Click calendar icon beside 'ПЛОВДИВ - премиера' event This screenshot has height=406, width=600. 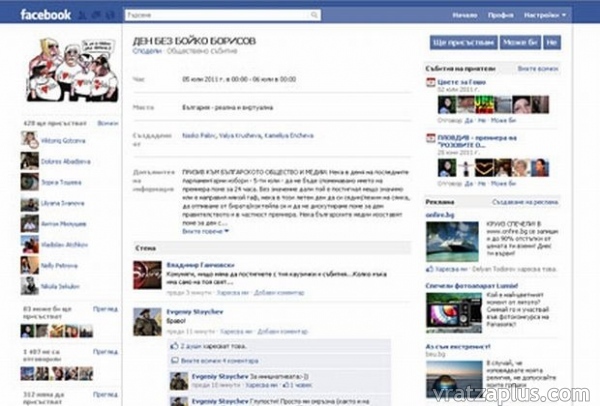pyautogui.click(x=430, y=138)
